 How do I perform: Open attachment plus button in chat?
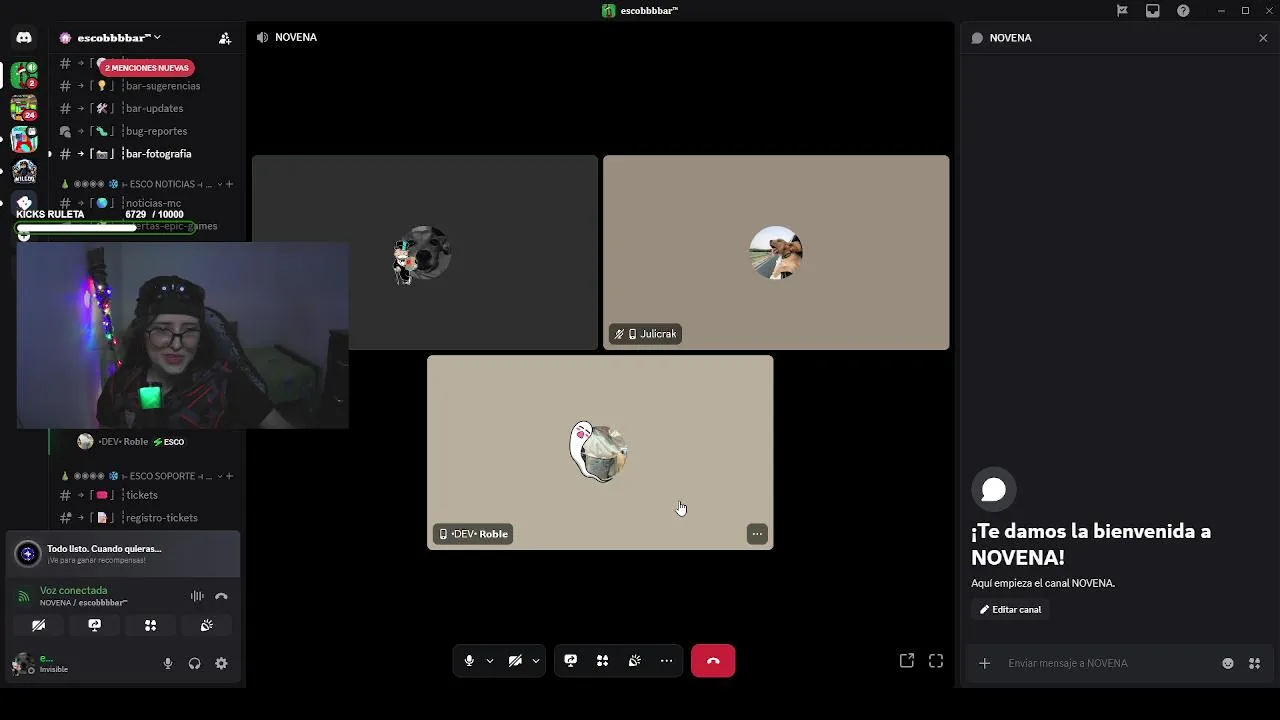985,663
